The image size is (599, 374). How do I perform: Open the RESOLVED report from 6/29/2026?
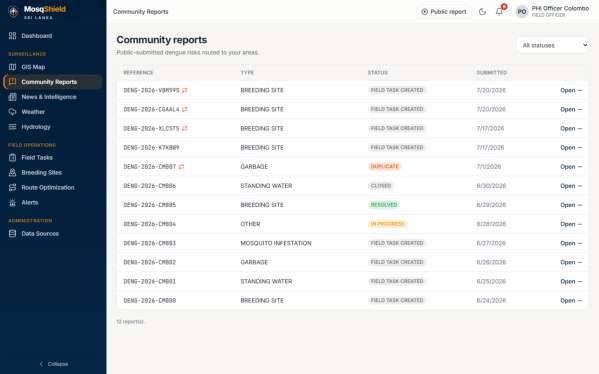click(x=571, y=205)
